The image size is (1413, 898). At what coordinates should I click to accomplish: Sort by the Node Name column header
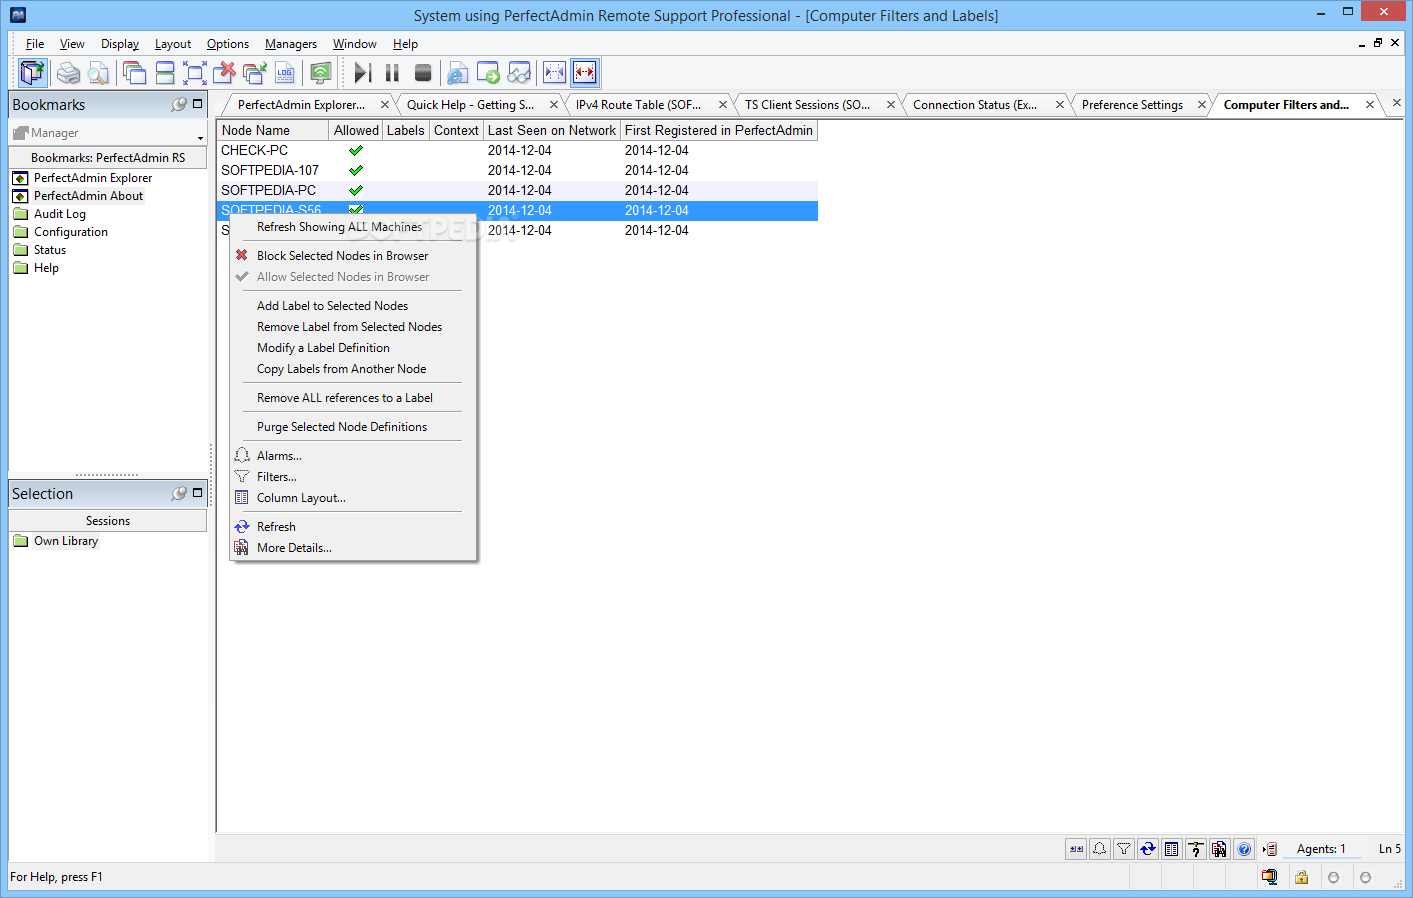[273, 130]
